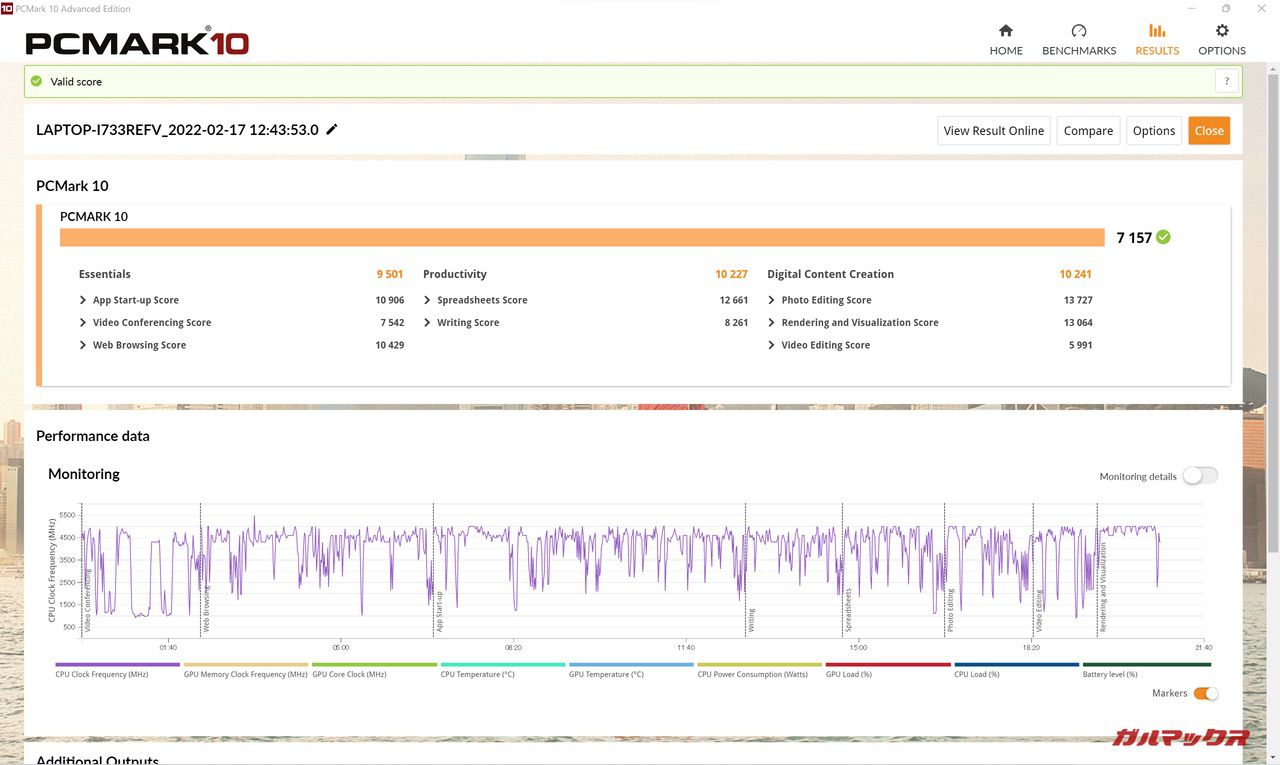Select the Results bar chart icon
This screenshot has width=1280, height=765.
click(x=1157, y=31)
